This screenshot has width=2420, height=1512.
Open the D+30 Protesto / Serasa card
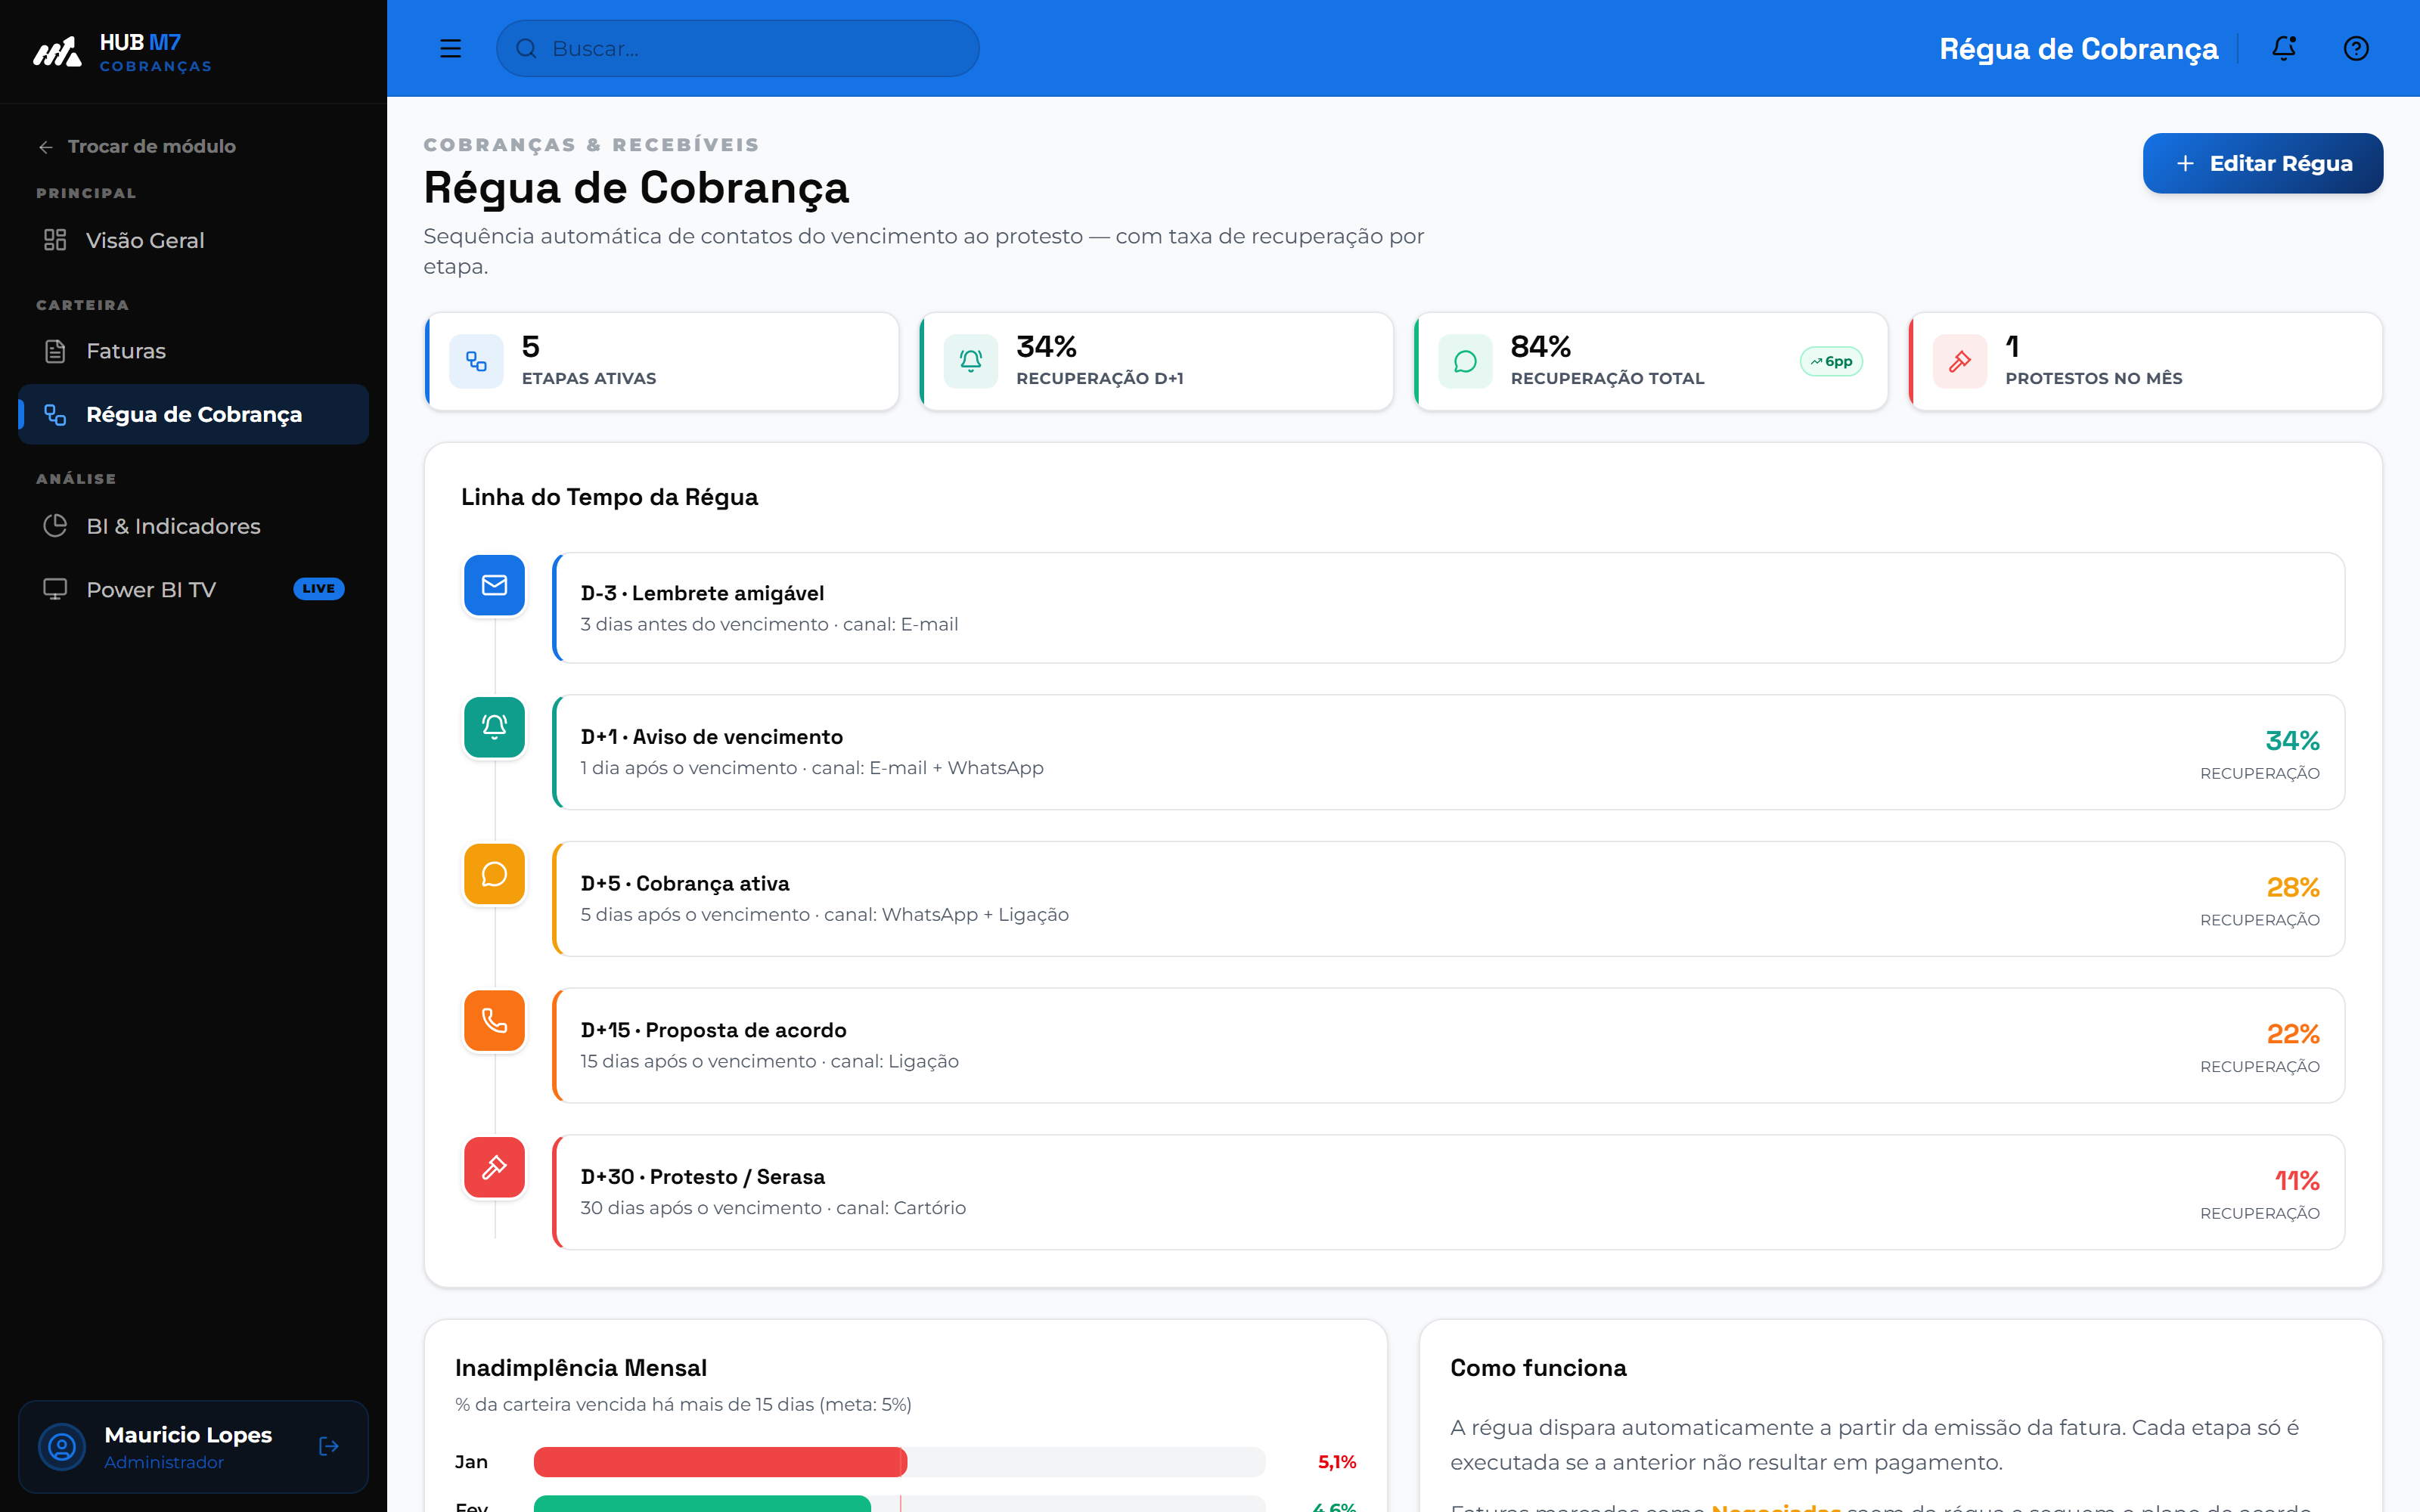(1448, 1192)
